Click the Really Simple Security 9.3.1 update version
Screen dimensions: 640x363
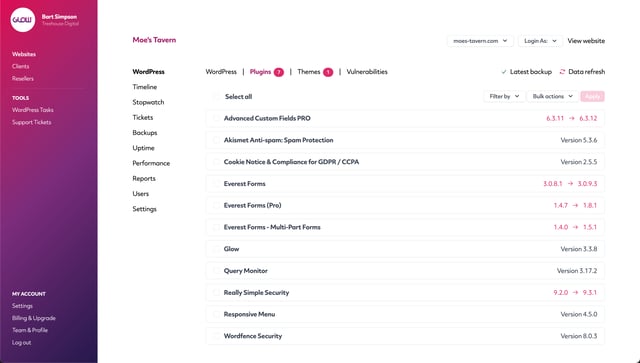point(590,293)
